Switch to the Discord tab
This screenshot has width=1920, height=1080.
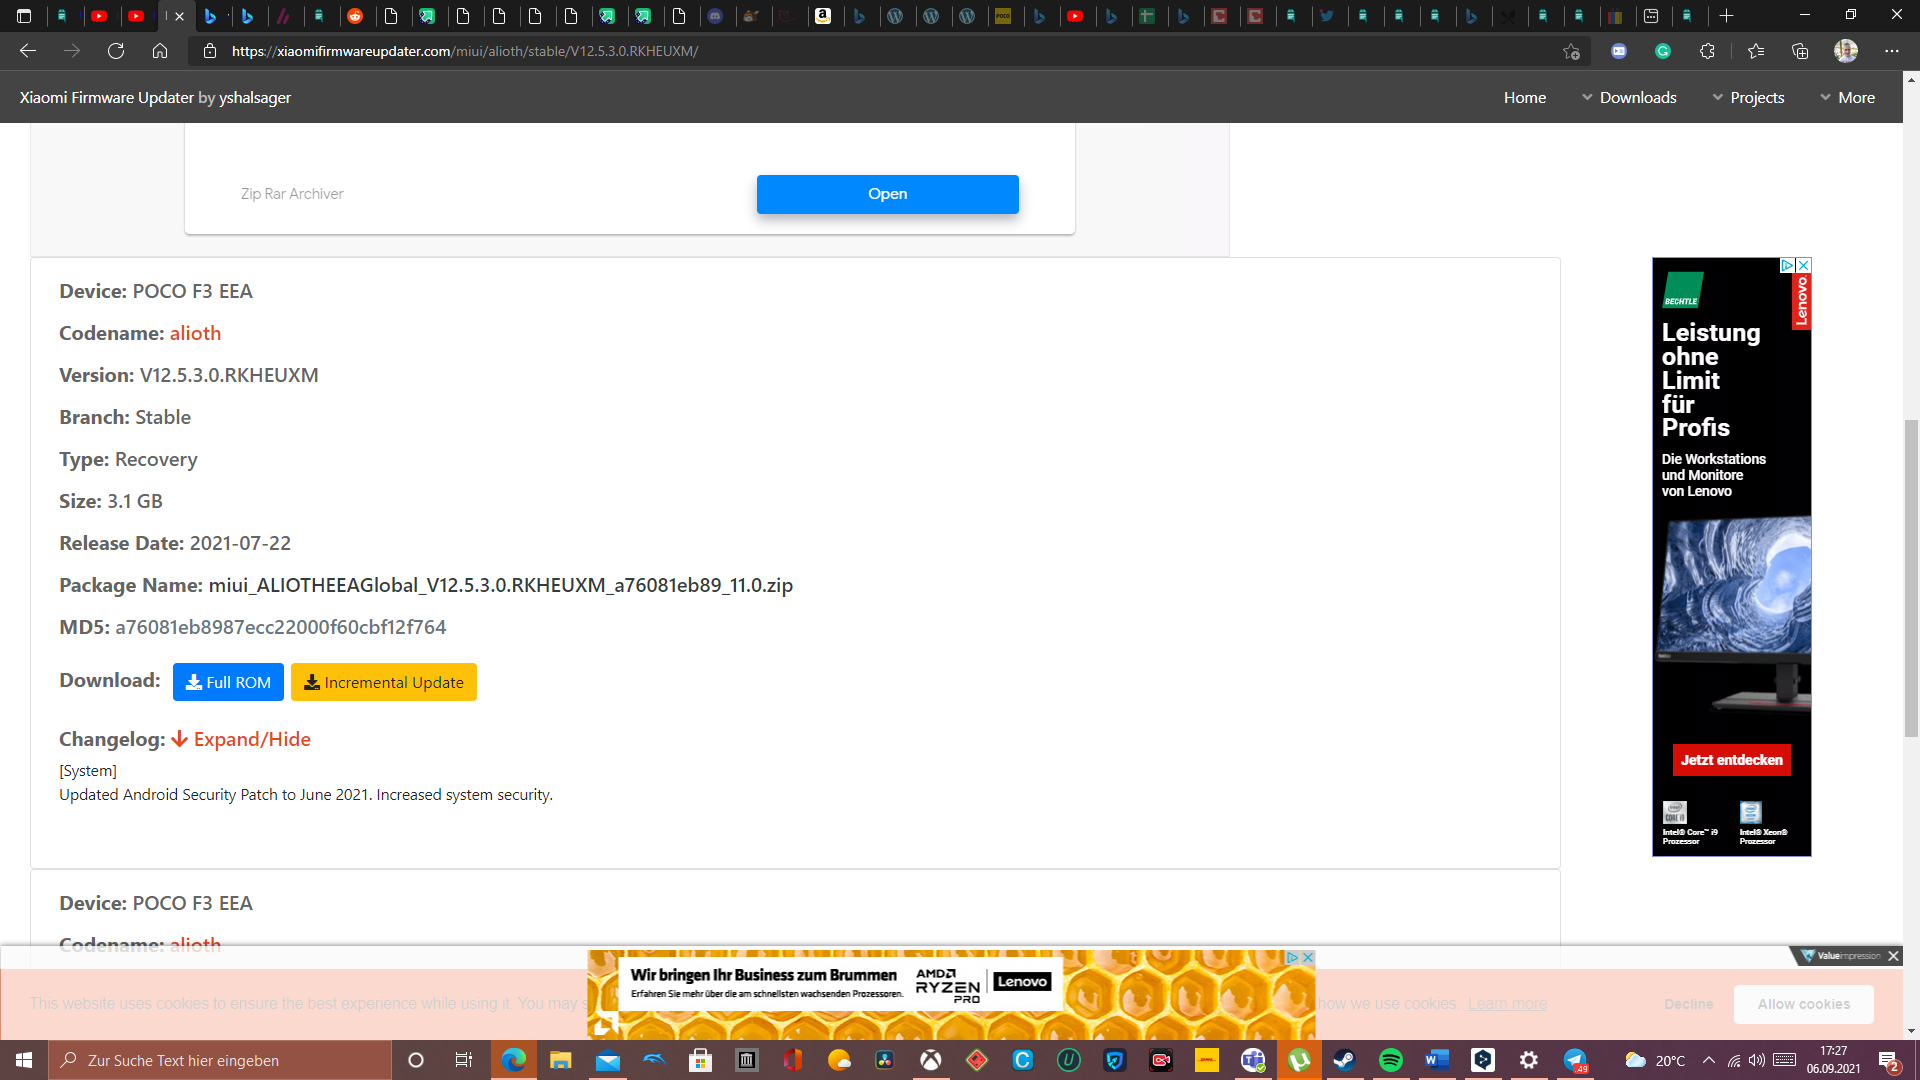tap(715, 16)
